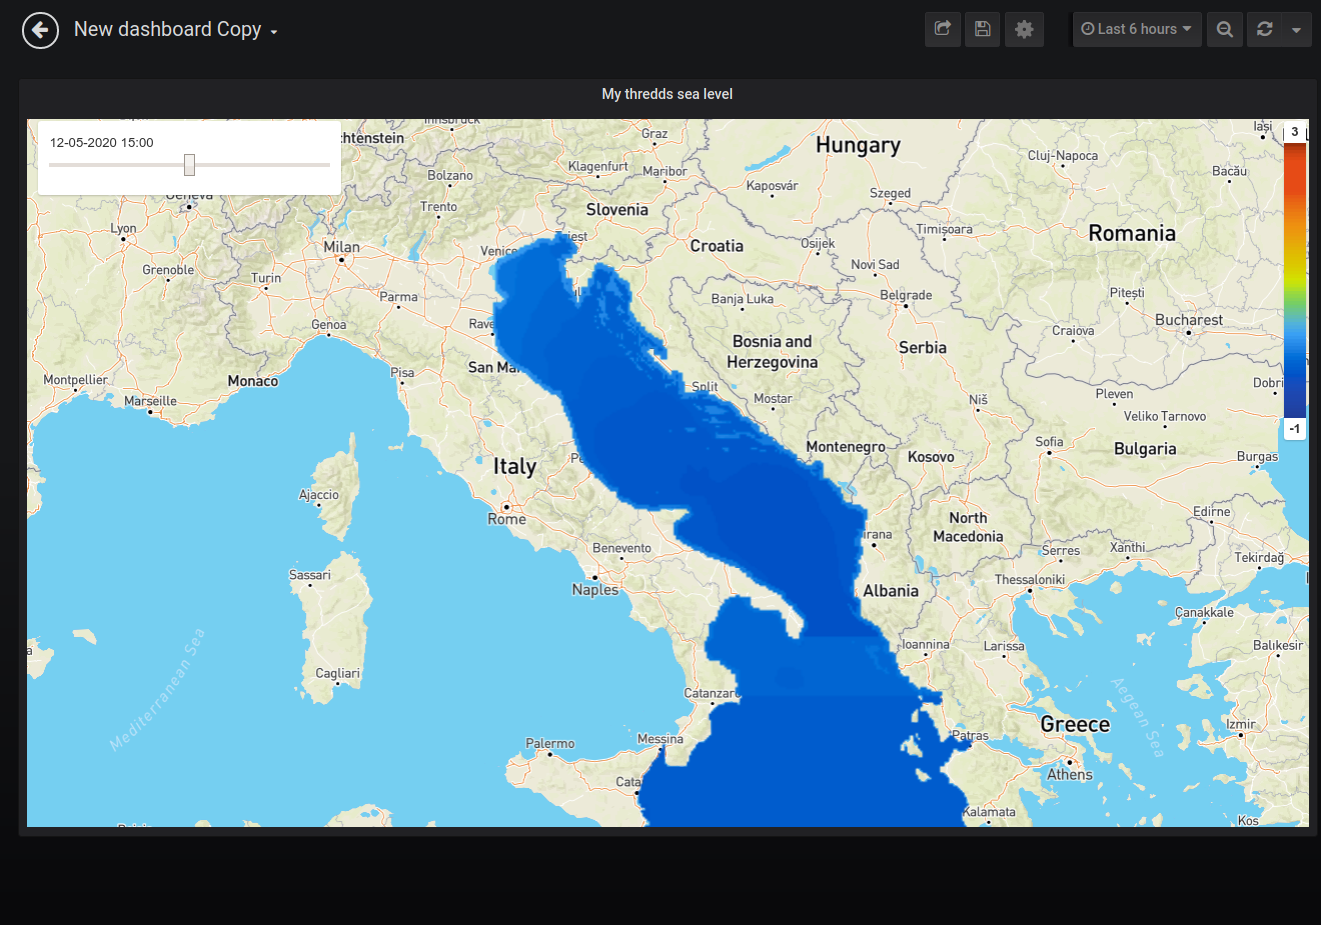Click the Hungary country label

coord(858,145)
